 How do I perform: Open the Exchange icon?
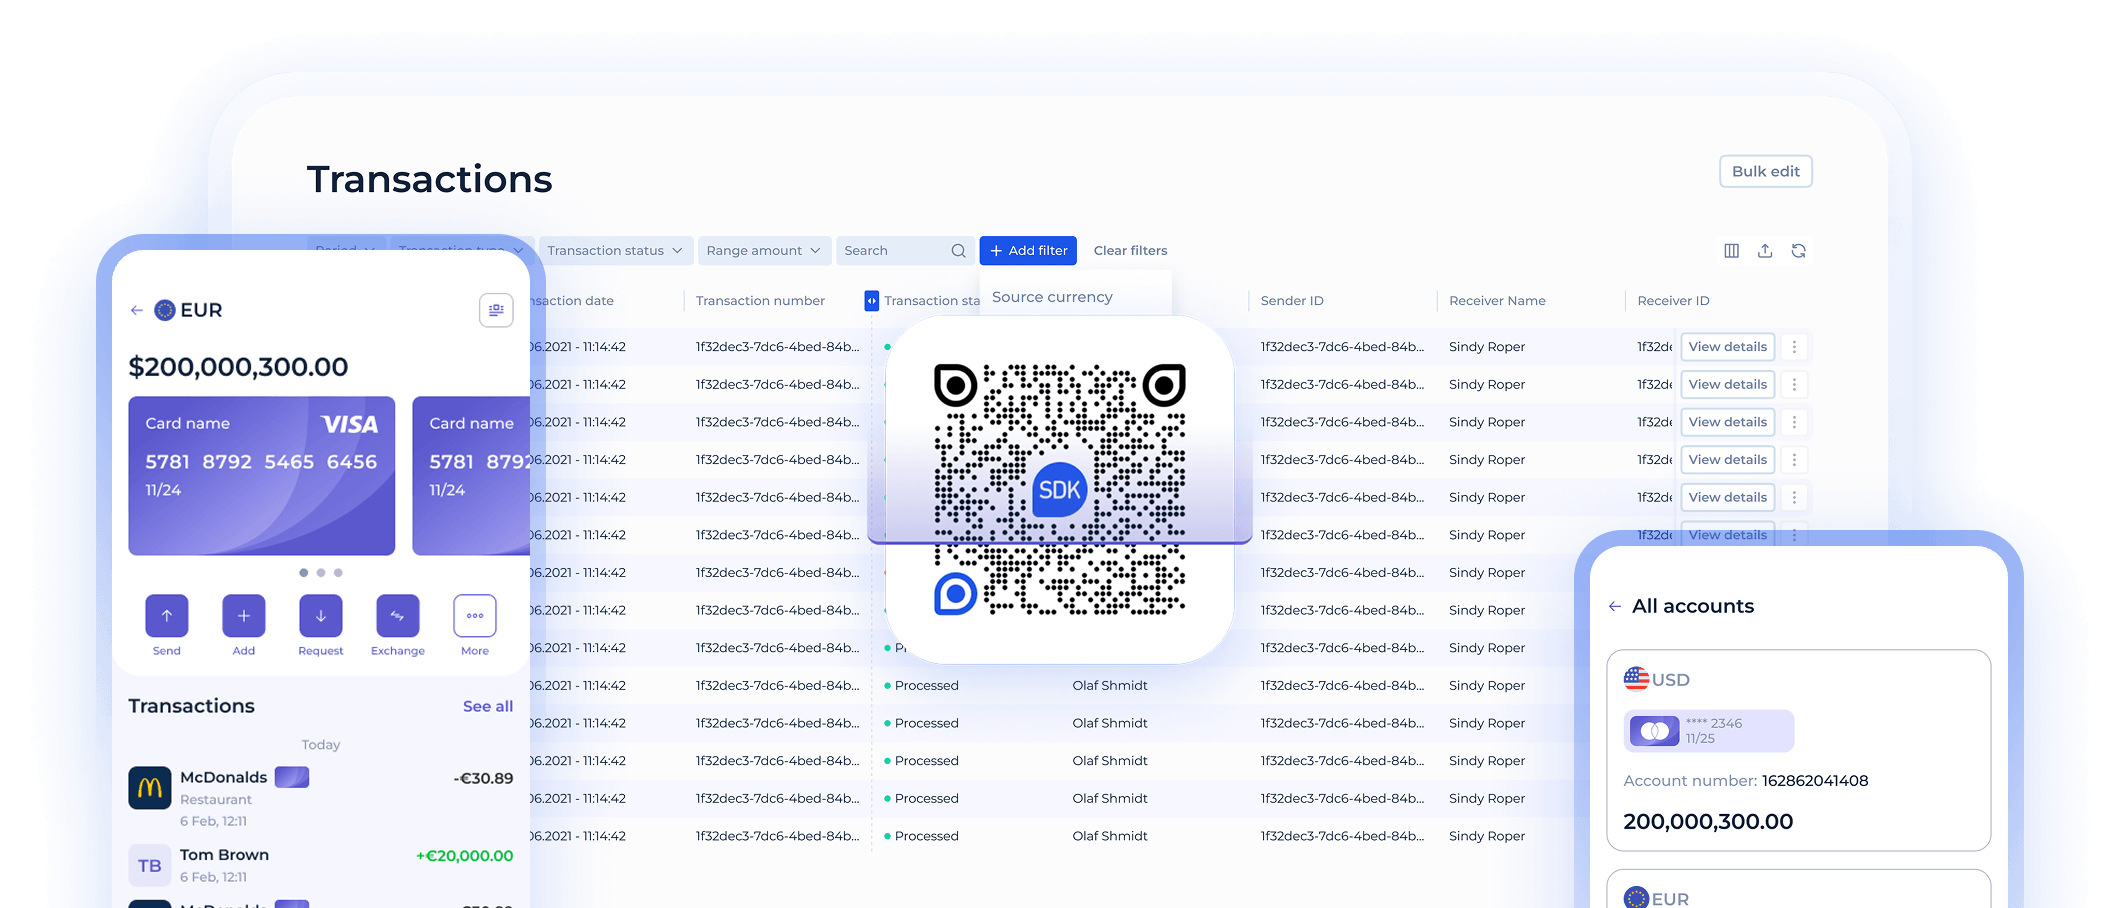(398, 616)
